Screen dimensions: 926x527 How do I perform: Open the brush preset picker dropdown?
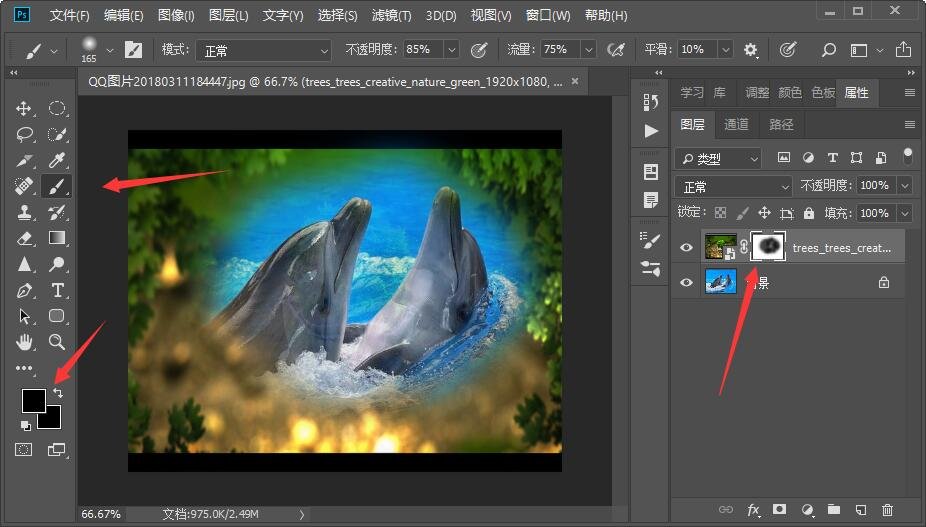click(110, 51)
